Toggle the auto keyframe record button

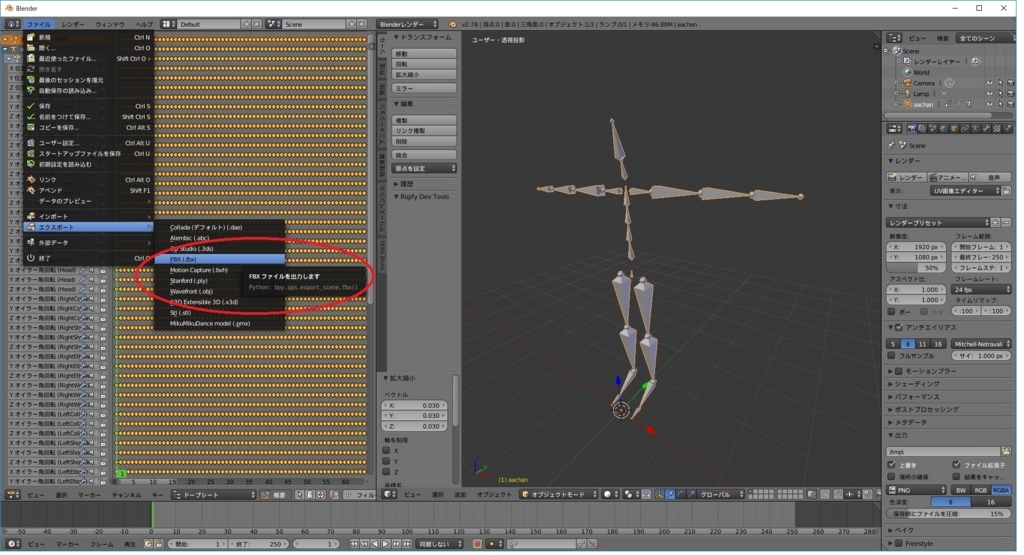477,544
